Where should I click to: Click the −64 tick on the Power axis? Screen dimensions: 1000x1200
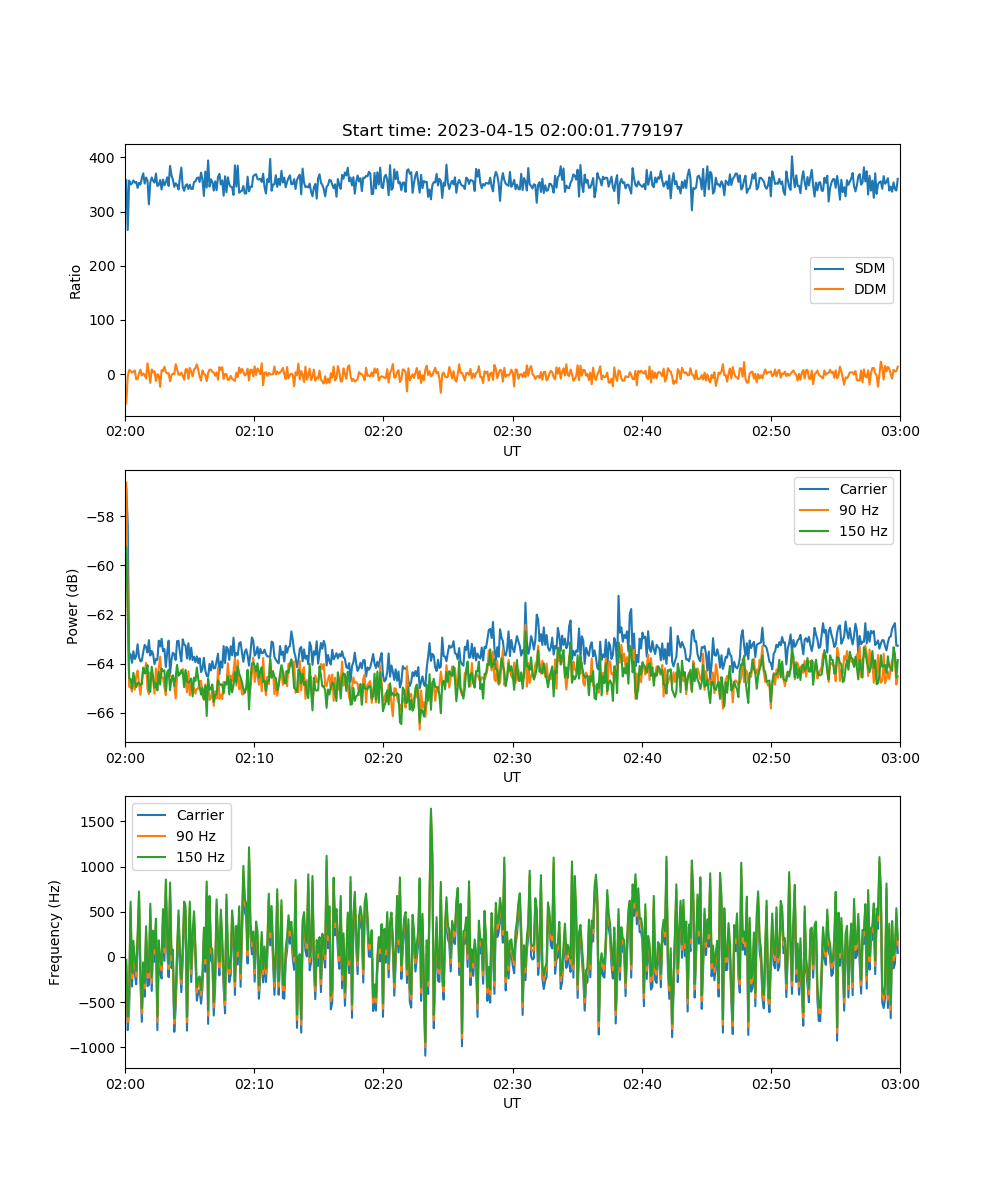point(103,664)
